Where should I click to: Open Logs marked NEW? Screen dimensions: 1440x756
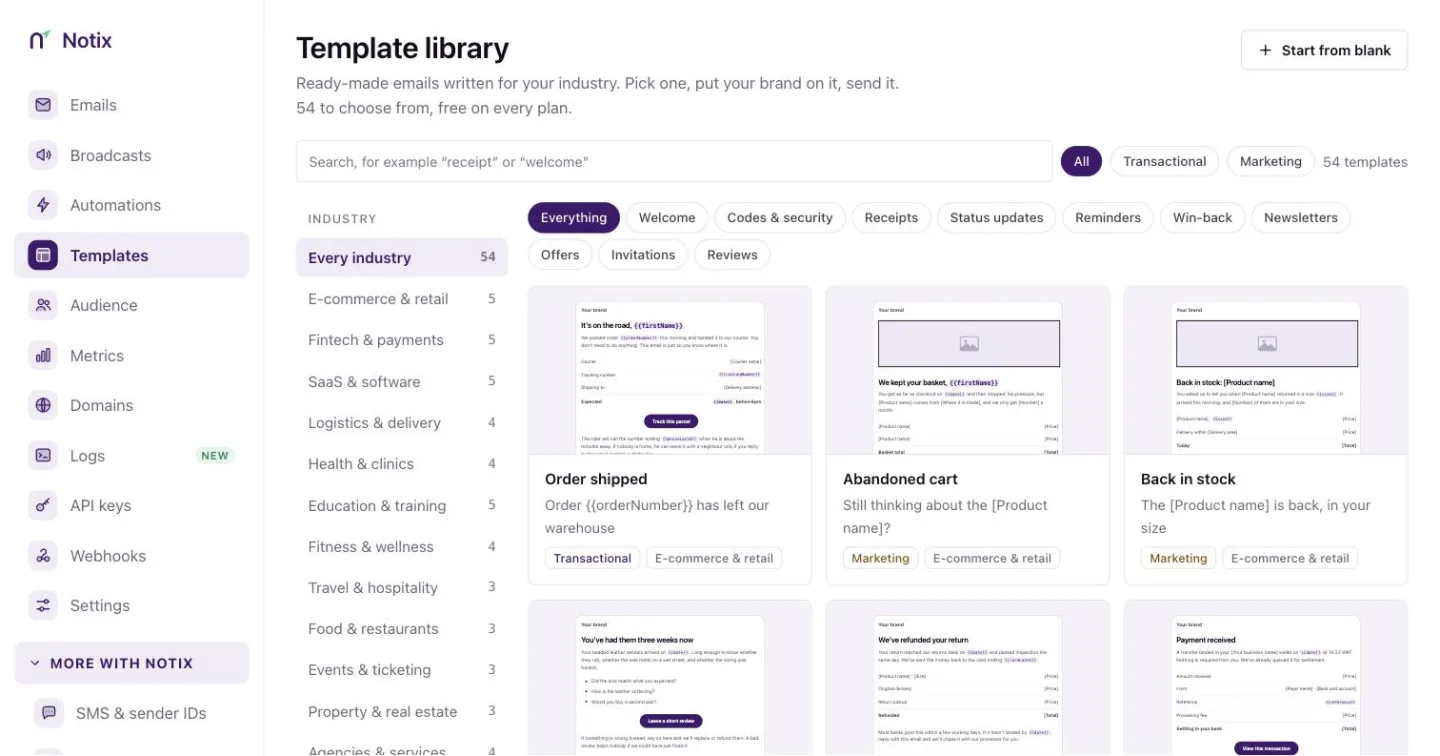click(x=131, y=455)
